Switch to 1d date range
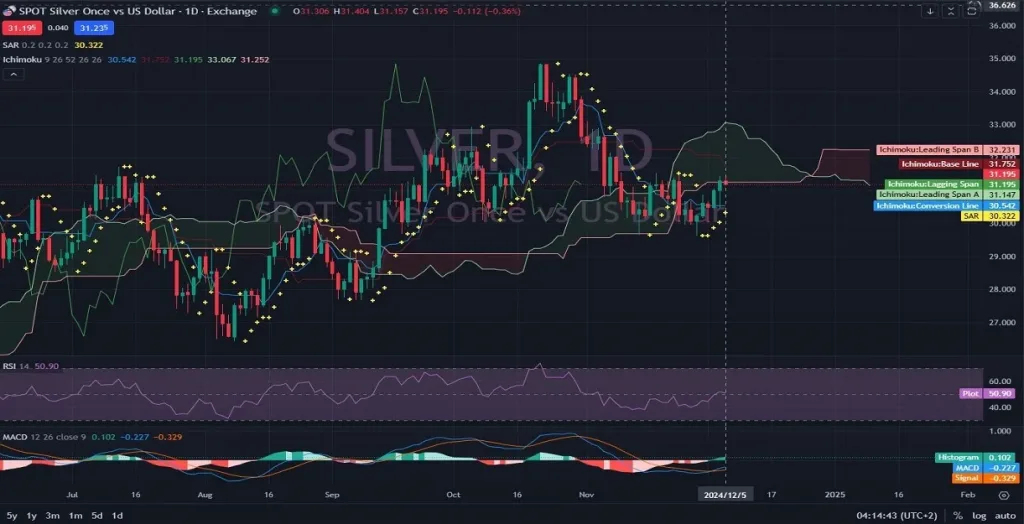The width and height of the screenshot is (1024, 524). [x=117, y=516]
